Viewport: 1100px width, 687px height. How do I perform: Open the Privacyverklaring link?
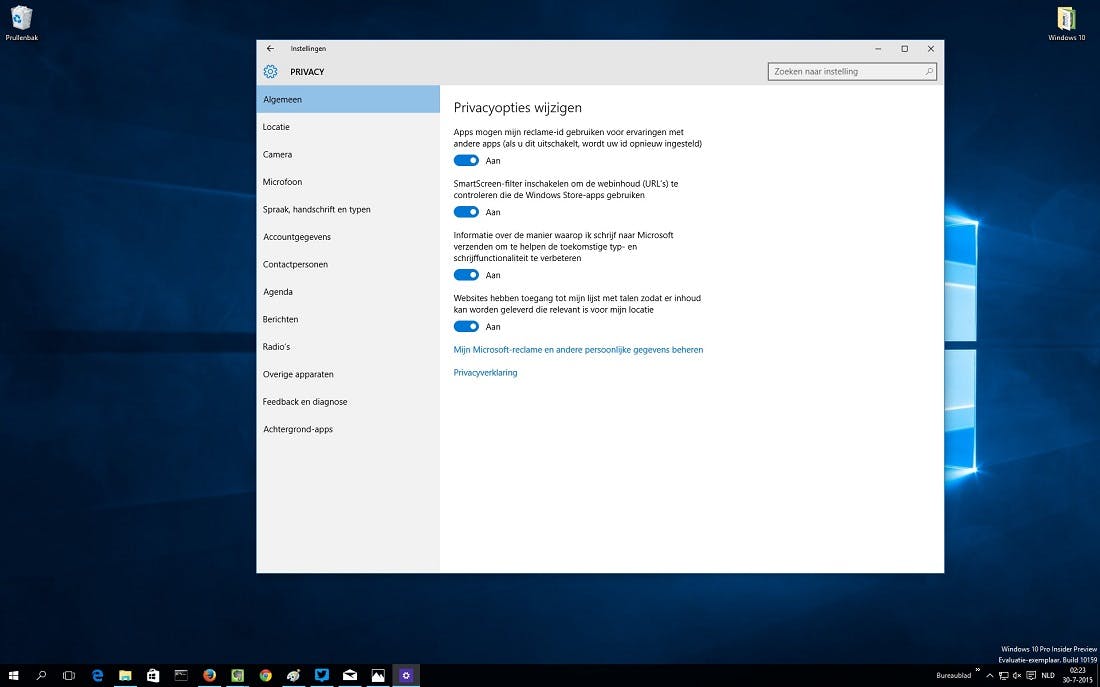(x=485, y=373)
